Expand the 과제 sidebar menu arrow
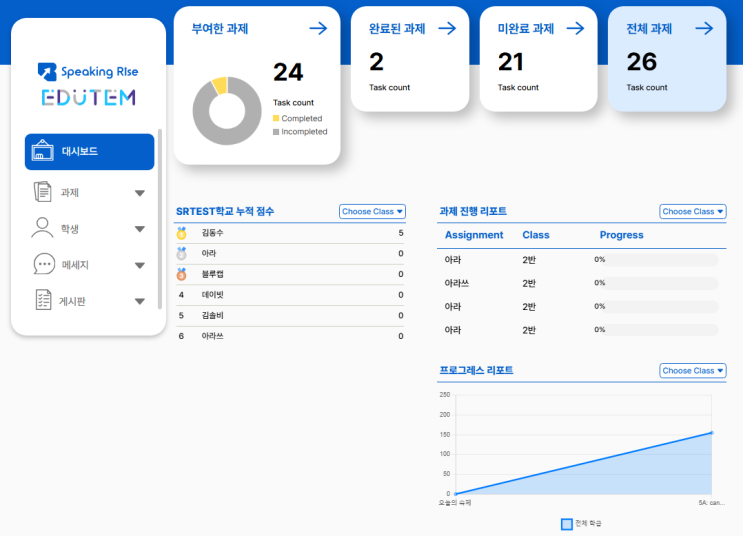Image resolution: width=743 pixels, height=536 pixels. coord(140,193)
